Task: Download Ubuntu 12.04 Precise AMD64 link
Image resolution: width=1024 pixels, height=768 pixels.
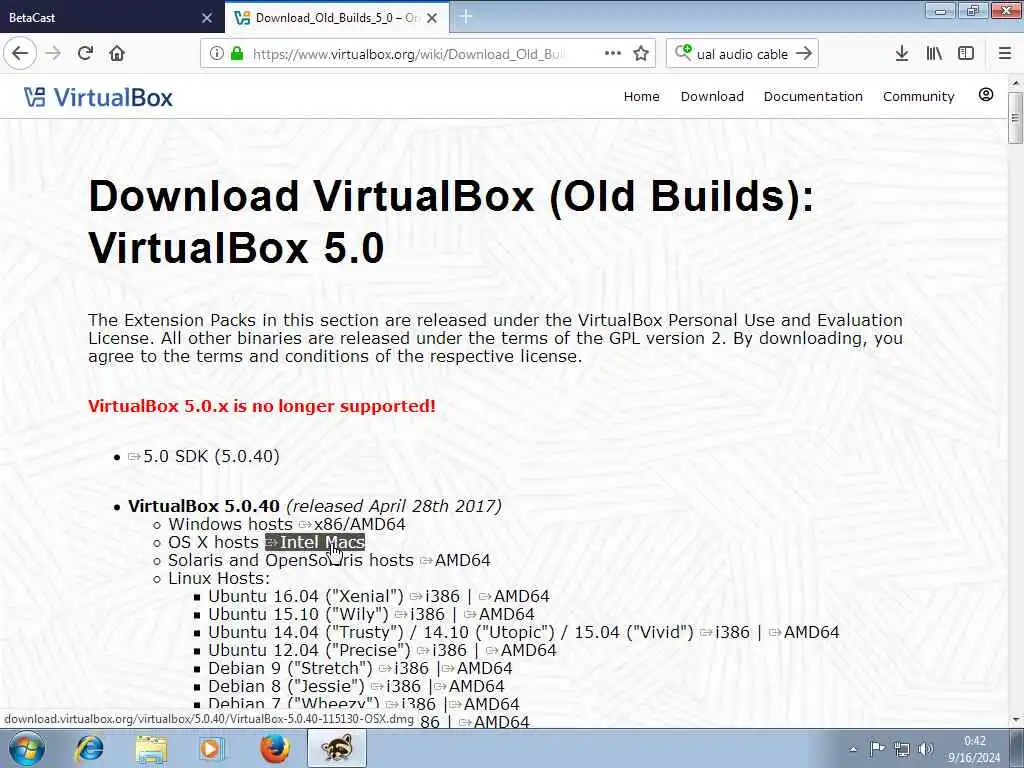Action: [522, 650]
